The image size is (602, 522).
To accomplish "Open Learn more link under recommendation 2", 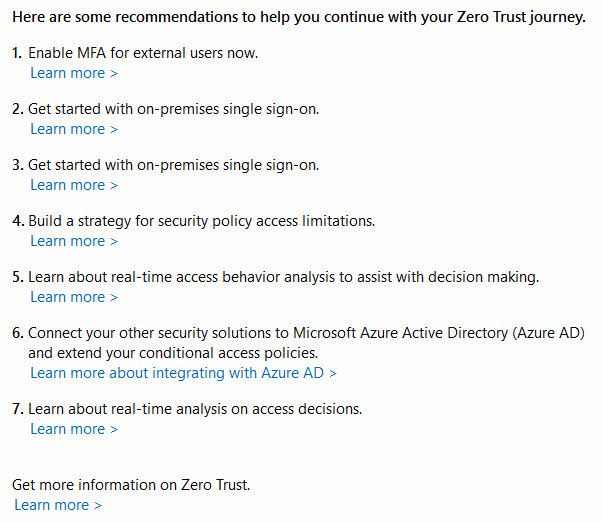I will [x=74, y=129].
